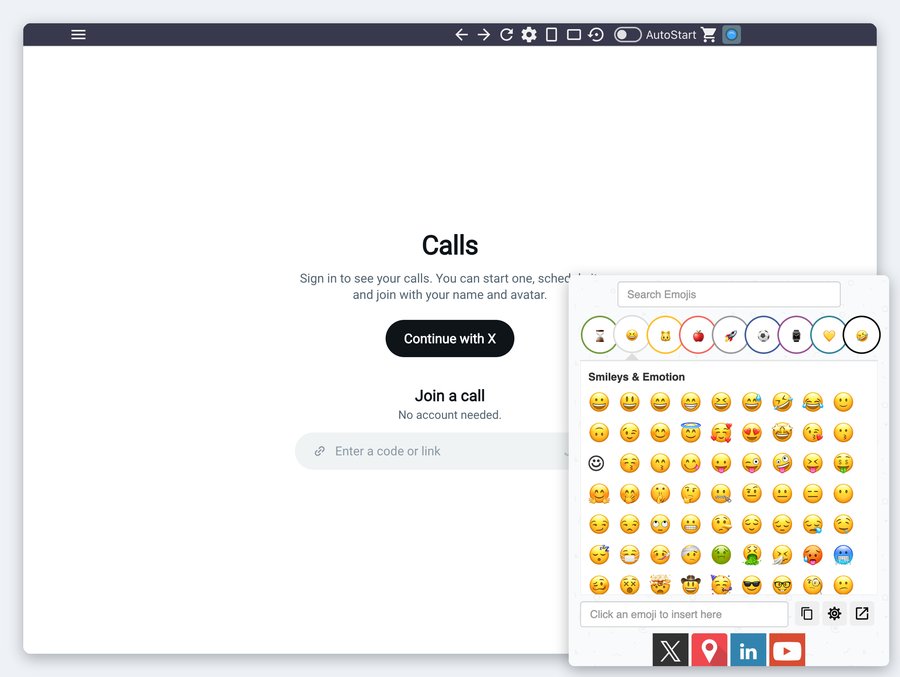Select the yellow heart symbols tab
This screenshot has height=677, width=900.
tap(829, 335)
